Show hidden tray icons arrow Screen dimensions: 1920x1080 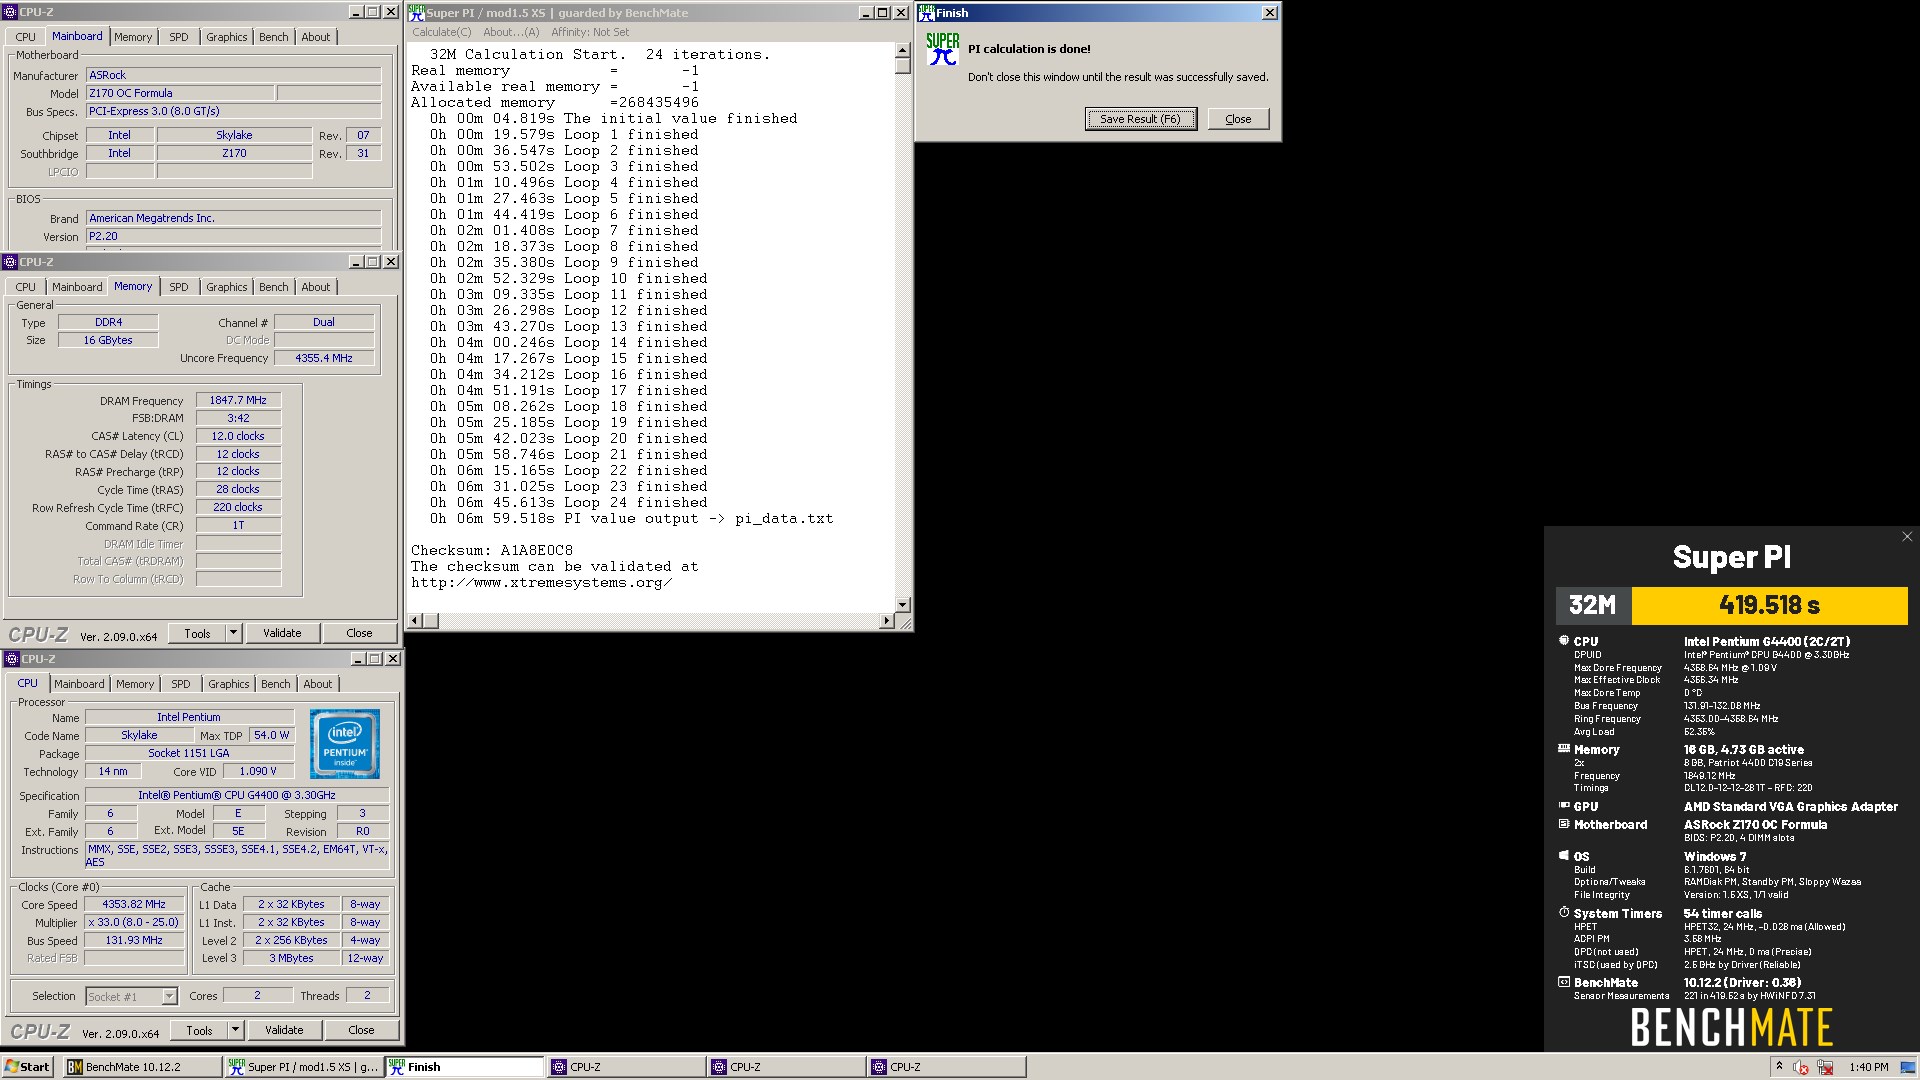coord(1779,1067)
